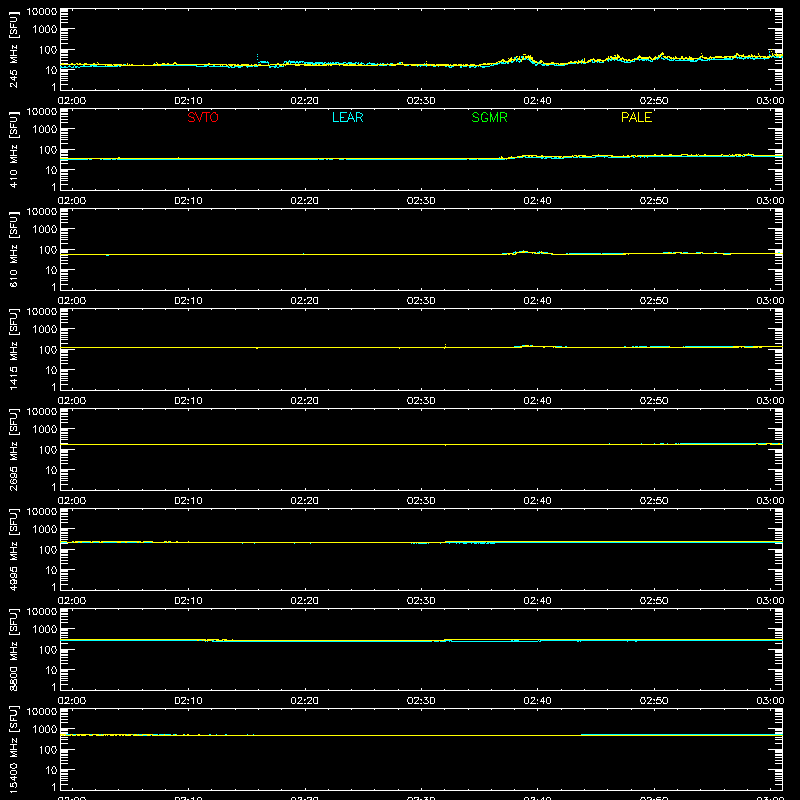Click 02:40 time label below 8800 MHz plot

click(x=537, y=701)
